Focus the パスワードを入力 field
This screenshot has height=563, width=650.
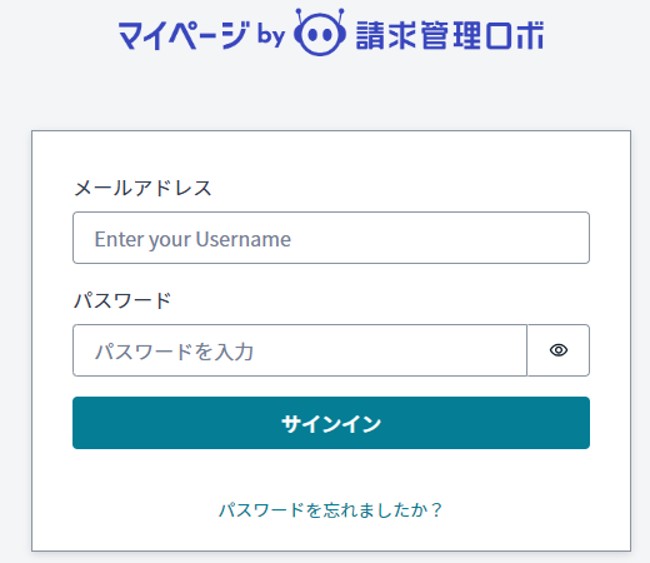click(299, 350)
